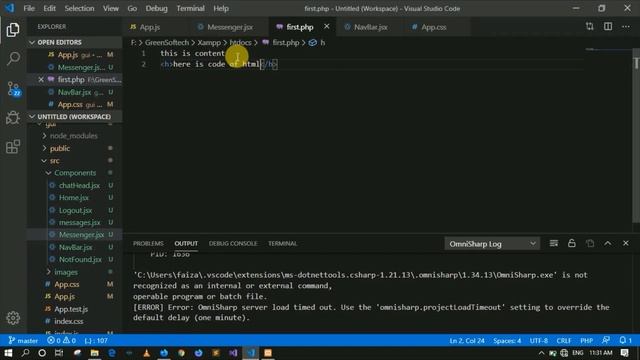Open the Extensions view in activity bar
Image resolution: width=640 pixels, height=360 pixels.
tap(13, 147)
